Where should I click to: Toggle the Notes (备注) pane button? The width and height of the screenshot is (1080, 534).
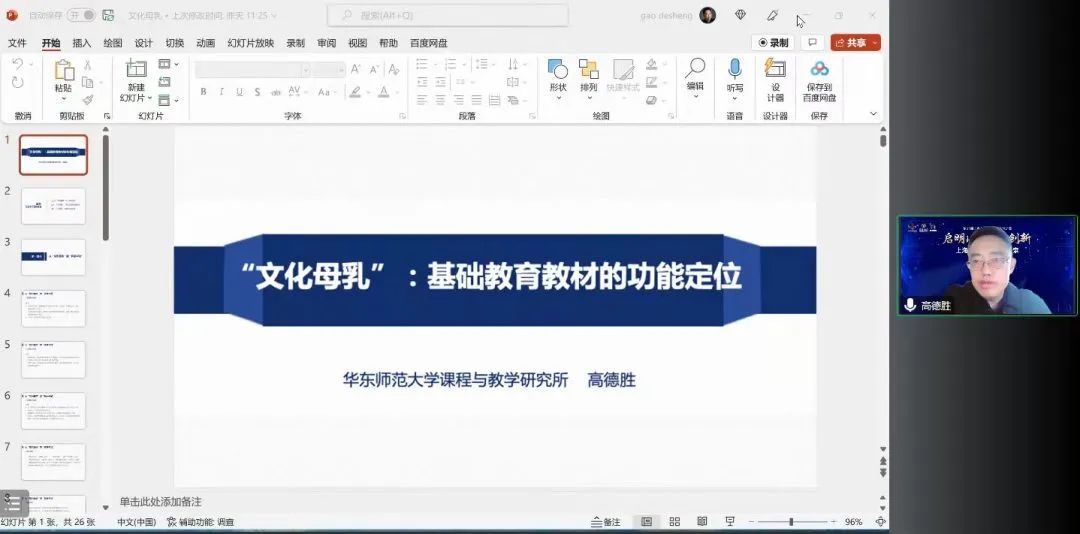pyautogui.click(x=606, y=522)
